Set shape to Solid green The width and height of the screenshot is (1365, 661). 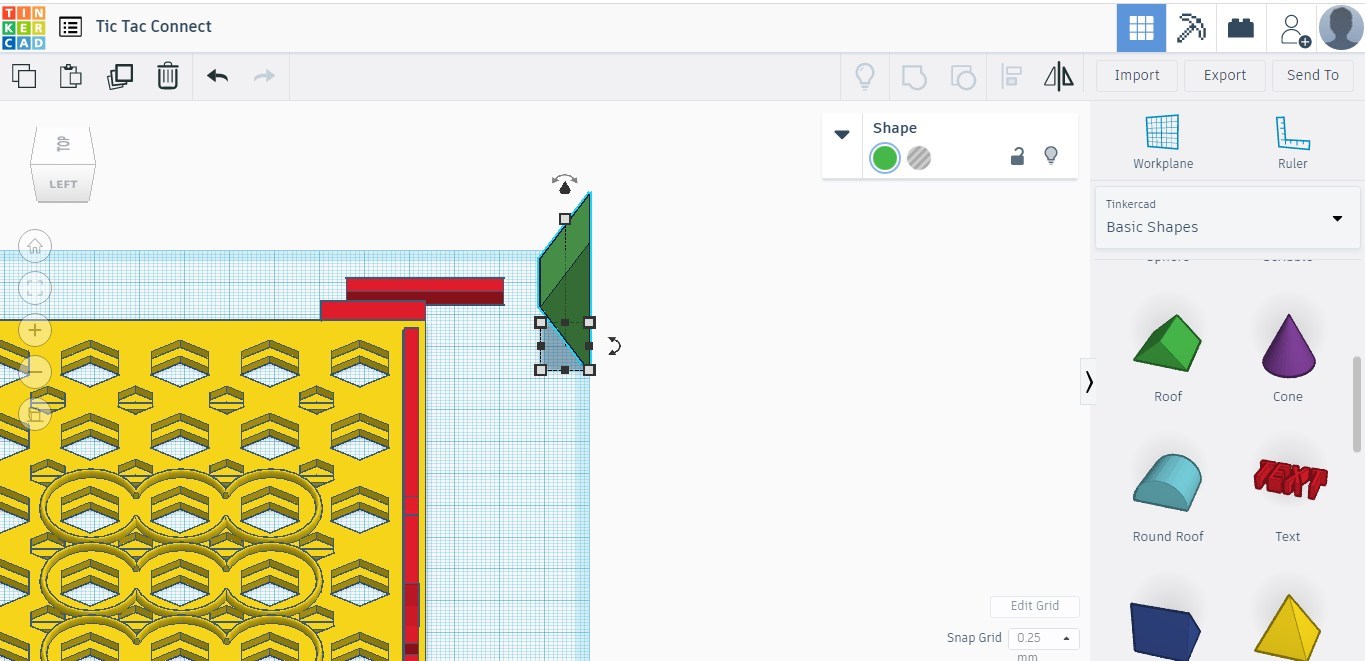pos(884,158)
